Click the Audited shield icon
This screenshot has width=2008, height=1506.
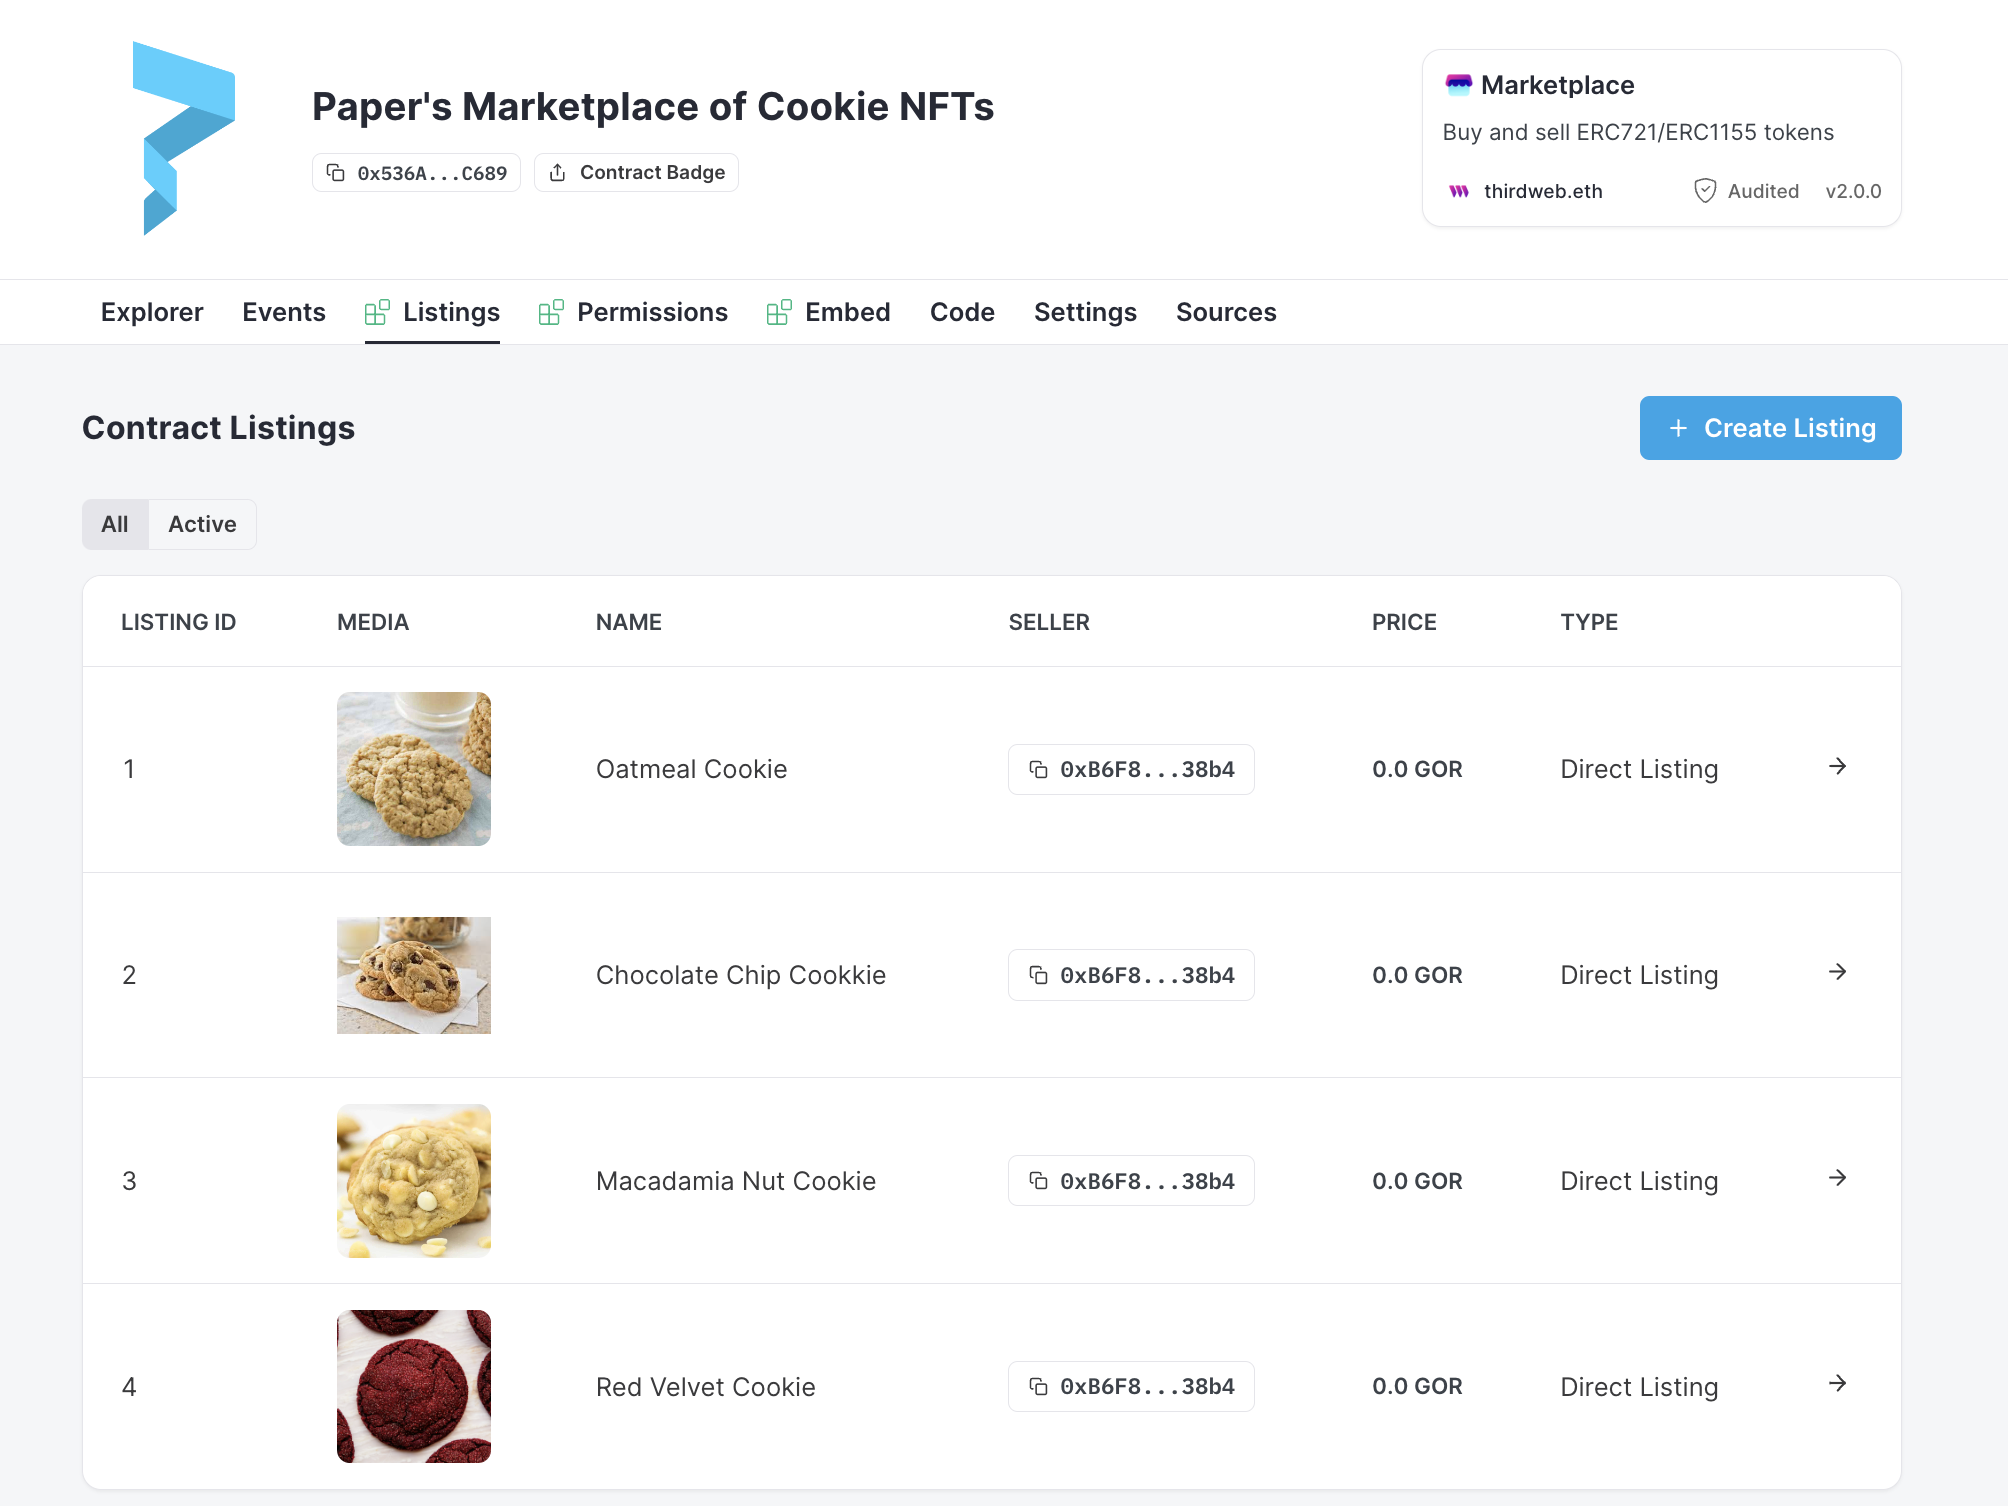(x=1704, y=190)
